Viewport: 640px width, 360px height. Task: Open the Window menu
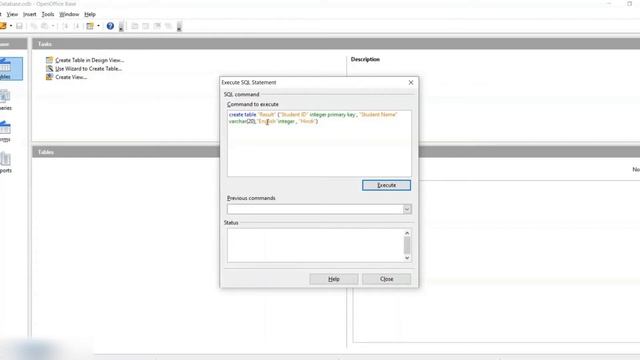69,14
